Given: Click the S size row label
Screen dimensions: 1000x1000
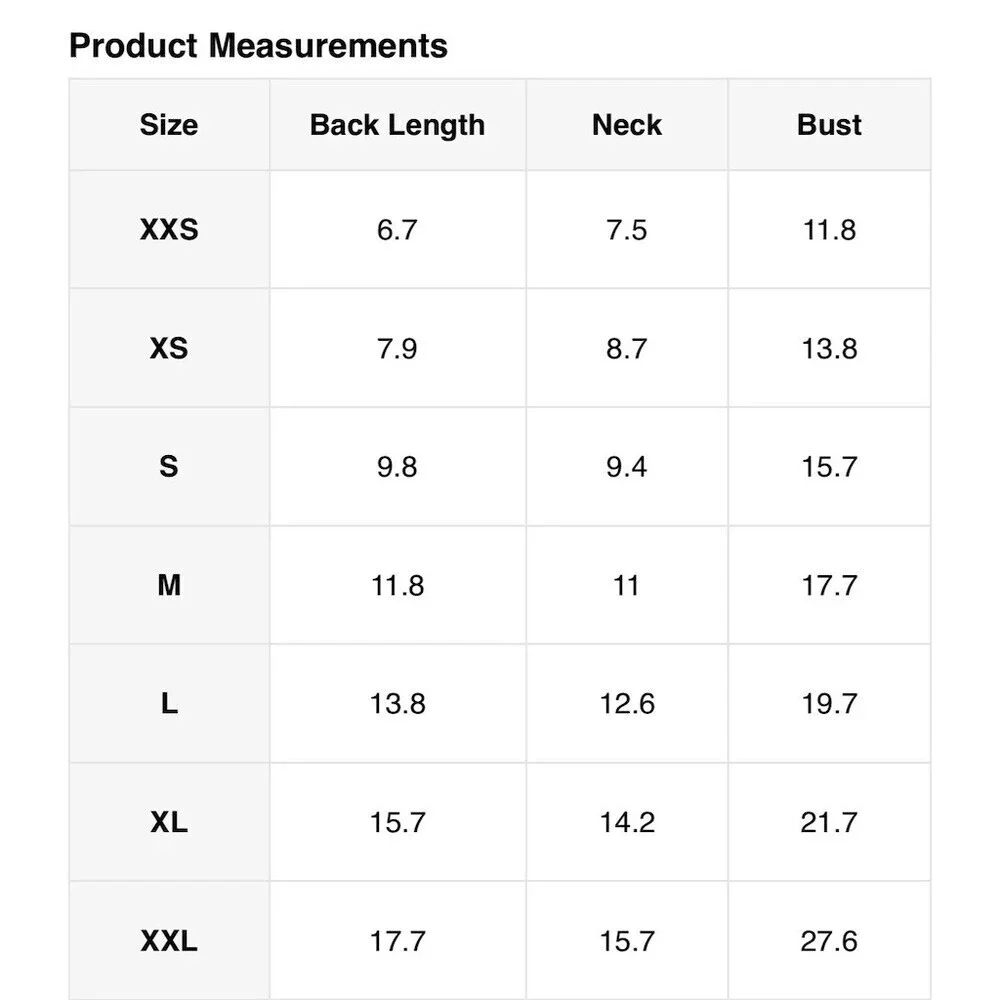Looking at the screenshot, I should coord(169,466).
